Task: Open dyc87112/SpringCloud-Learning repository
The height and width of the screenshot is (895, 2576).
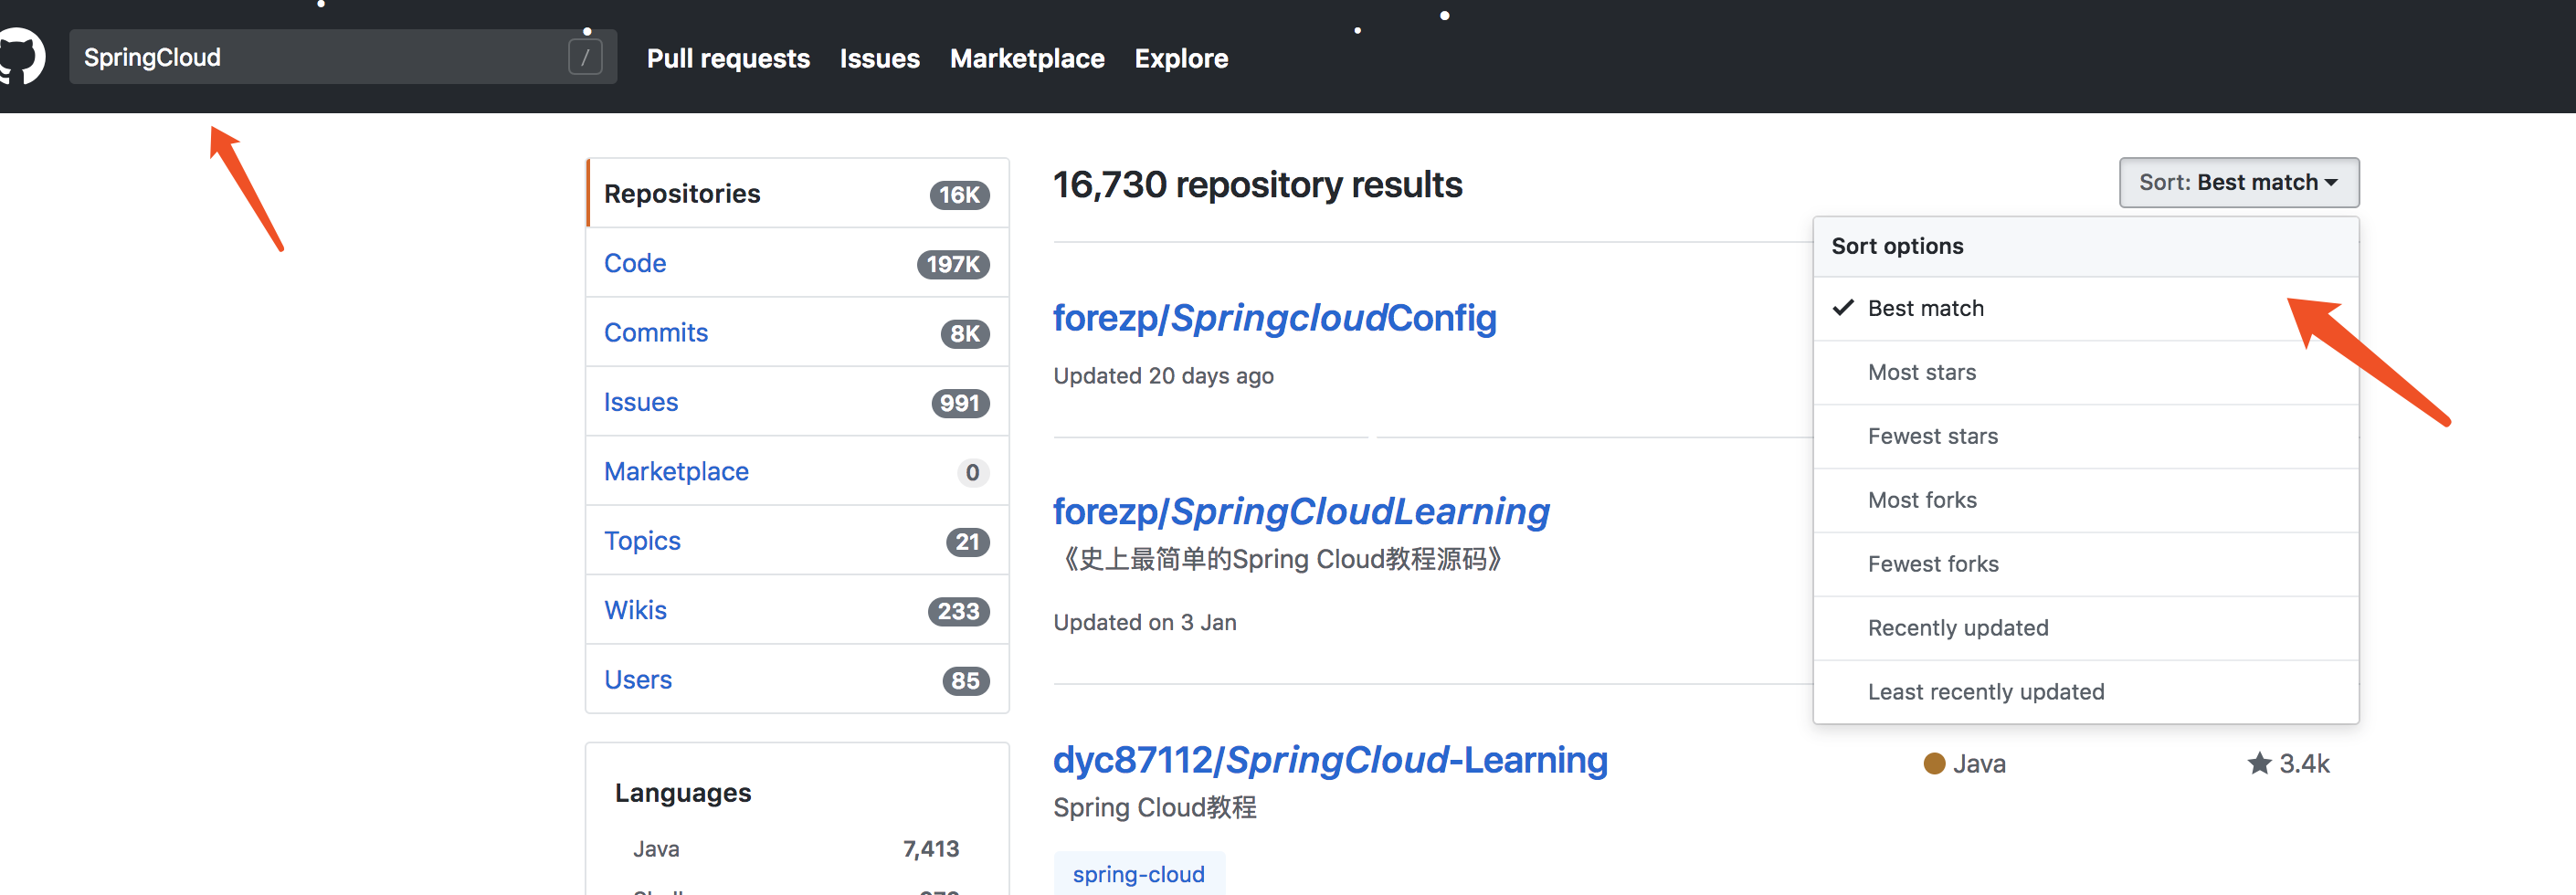Action: (x=1330, y=760)
